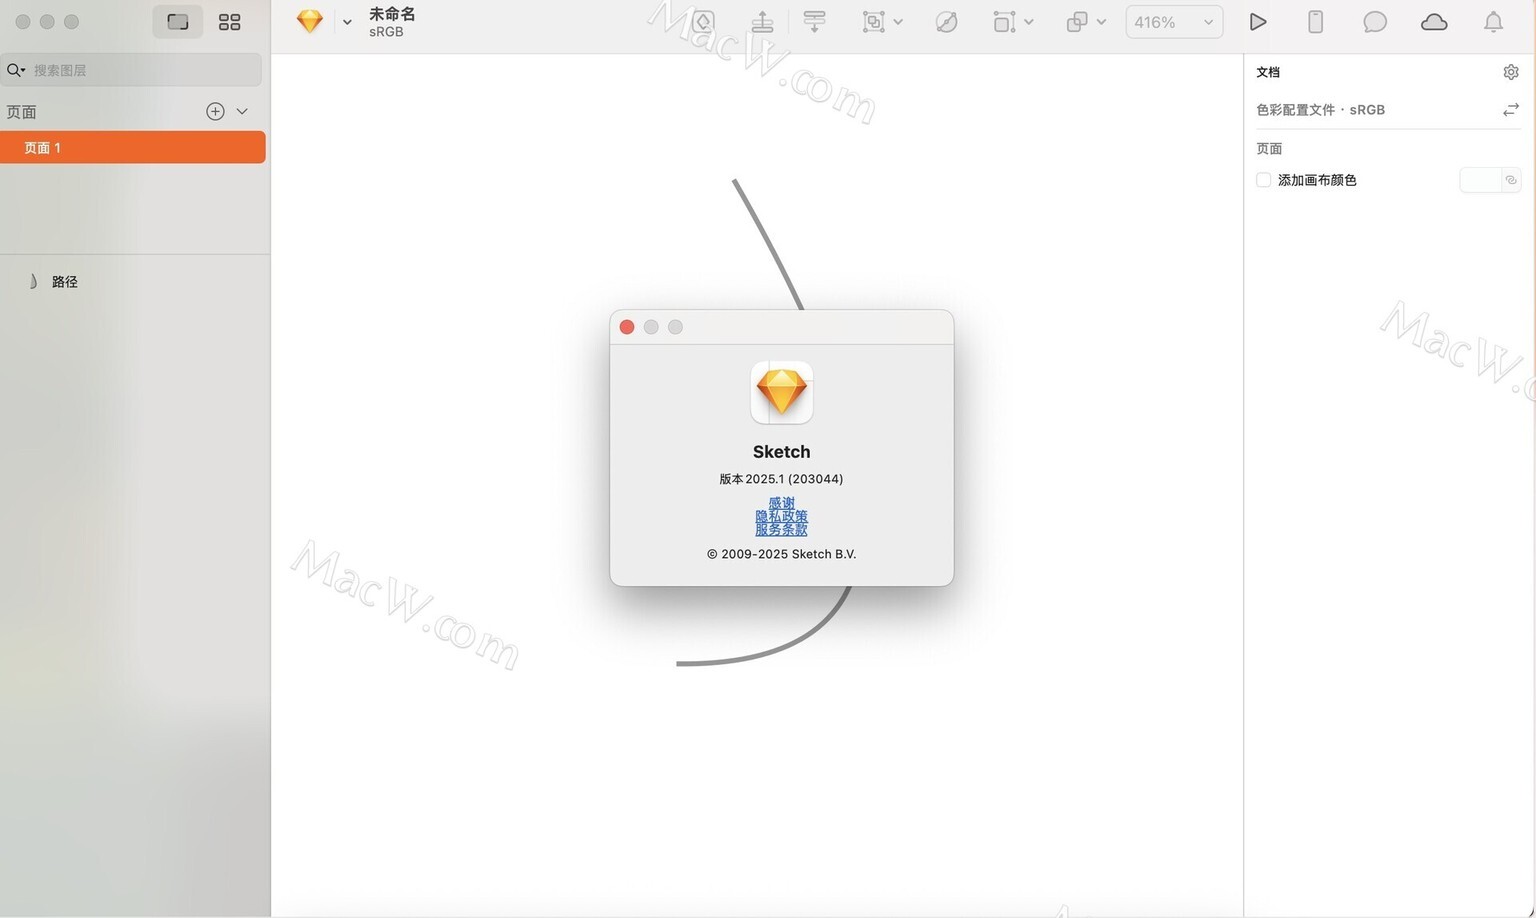
Task: Select the 路径 layer in layer list
Action: [65, 282]
